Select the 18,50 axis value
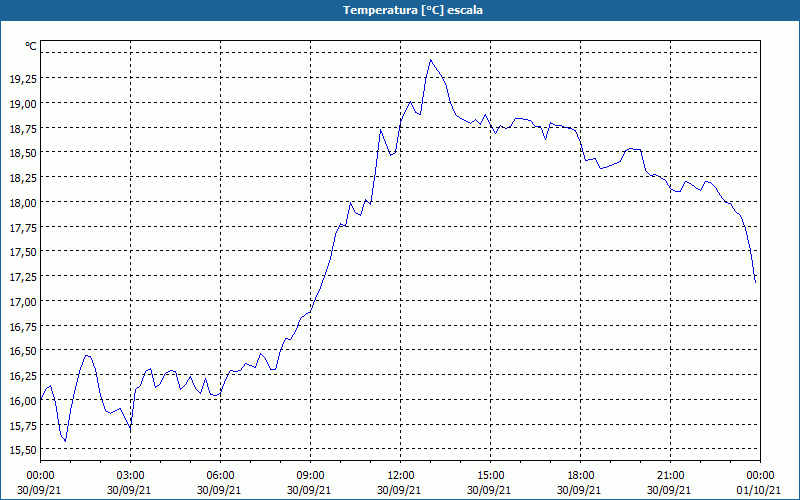The image size is (800, 500). click(23, 153)
